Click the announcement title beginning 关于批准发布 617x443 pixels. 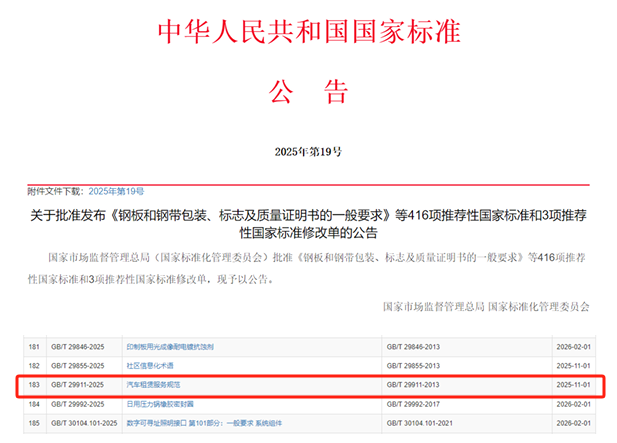[x=308, y=224]
